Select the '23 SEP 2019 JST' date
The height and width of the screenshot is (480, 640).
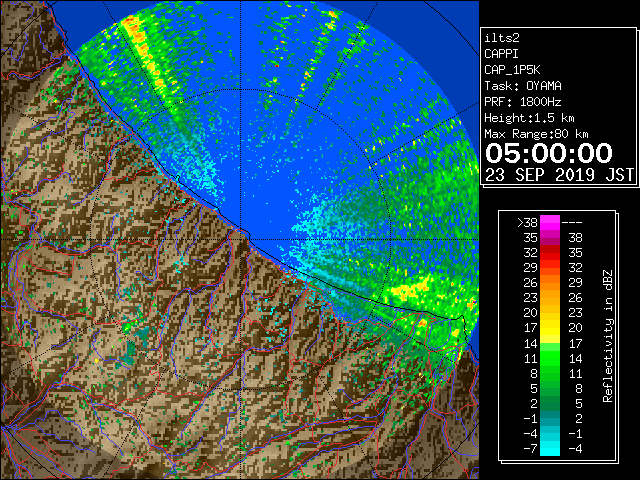pyautogui.click(x=559, y=175)
